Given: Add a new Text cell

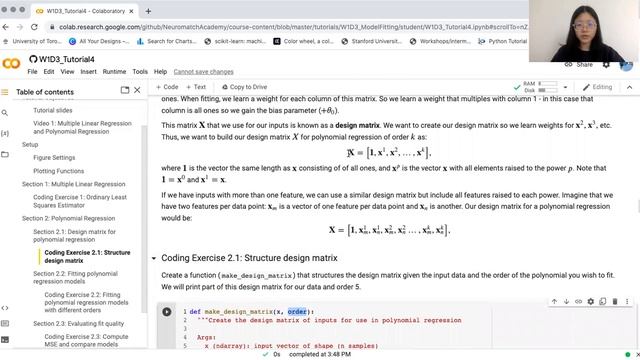Looking at the screenshot, I should 196,87.
